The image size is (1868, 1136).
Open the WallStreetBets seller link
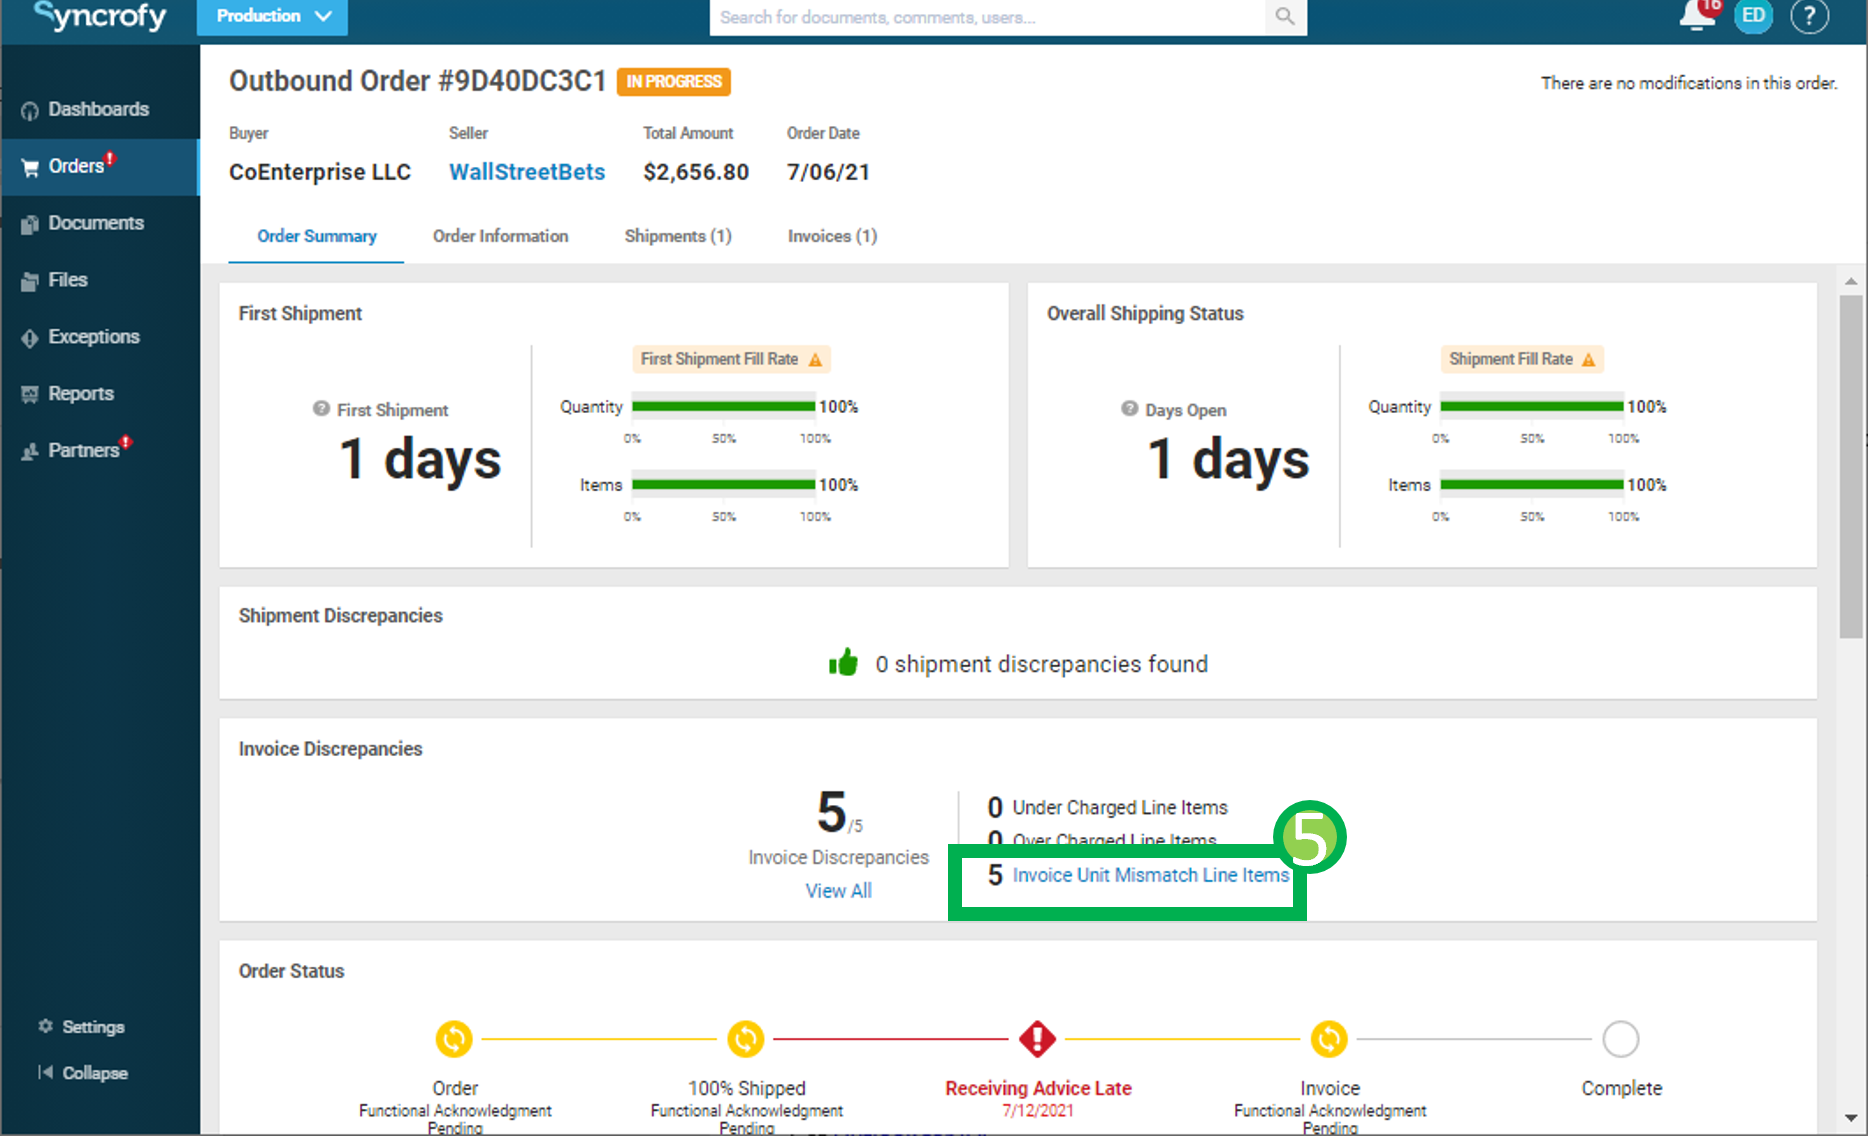tap(527, 172)
